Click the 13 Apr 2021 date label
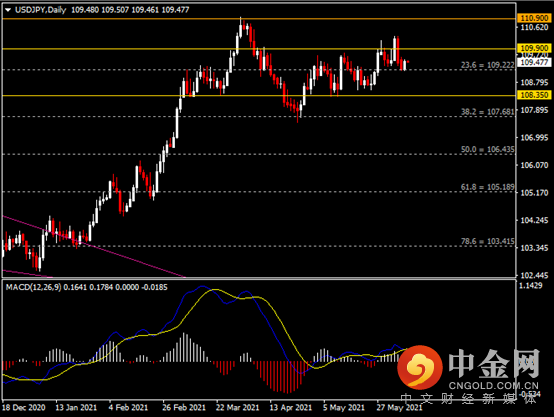 291,408
